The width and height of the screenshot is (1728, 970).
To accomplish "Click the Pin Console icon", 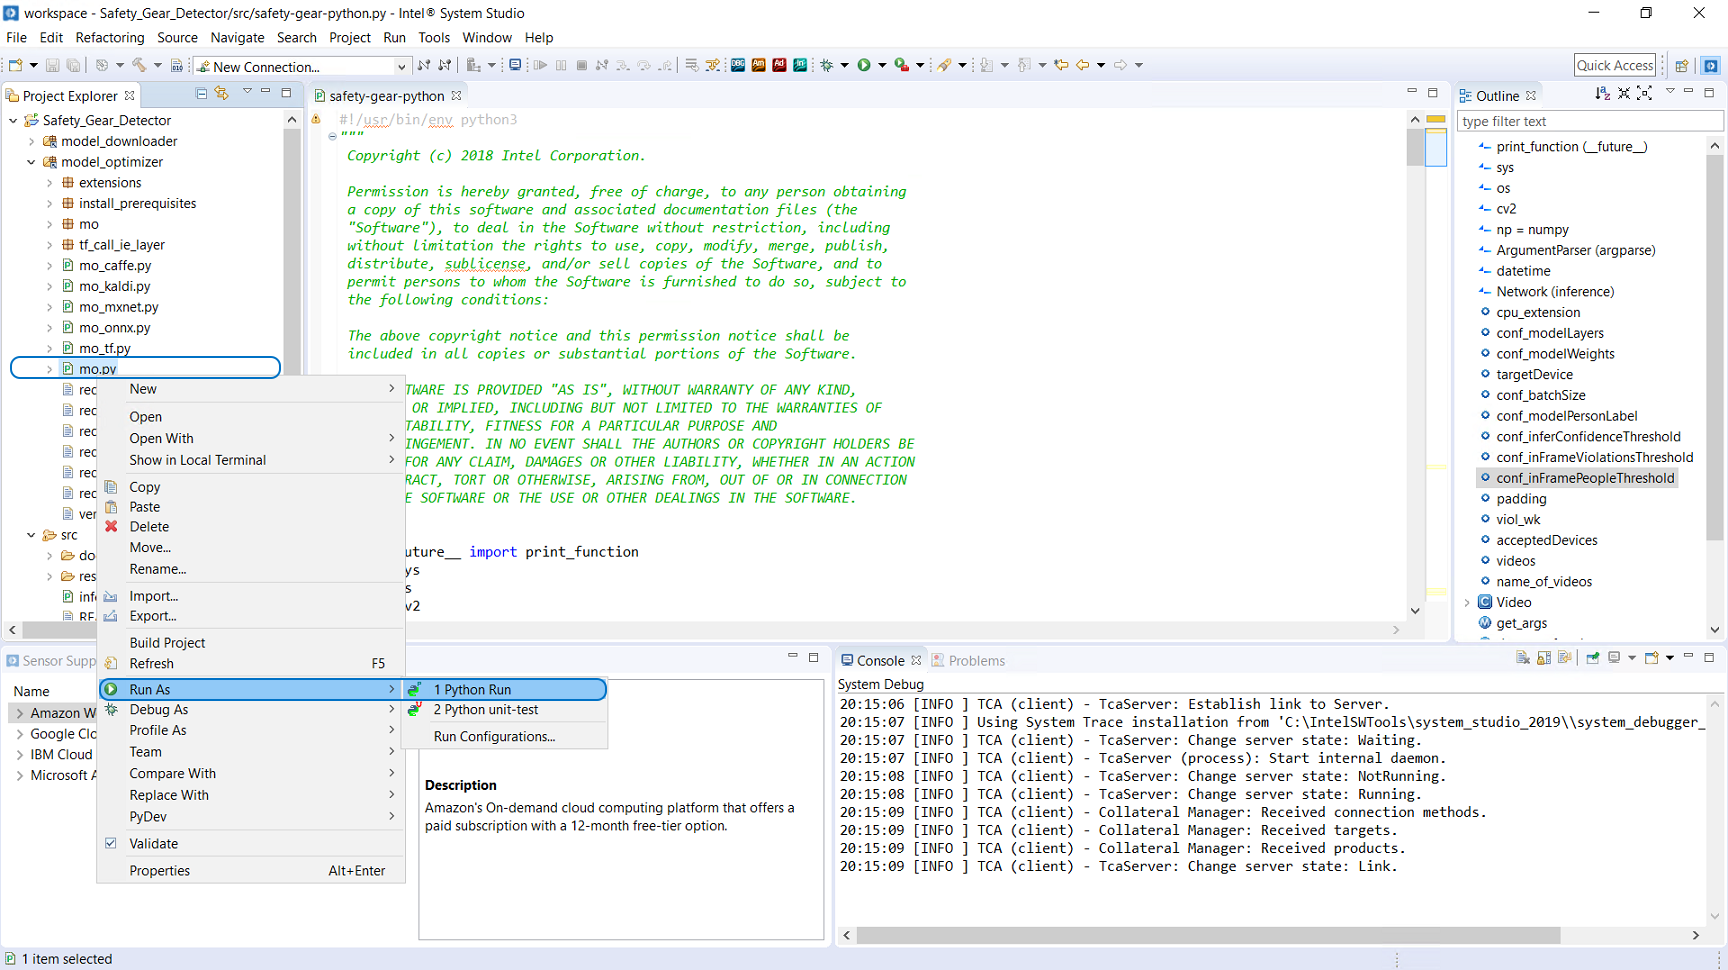I will [x=1593, y=657].
